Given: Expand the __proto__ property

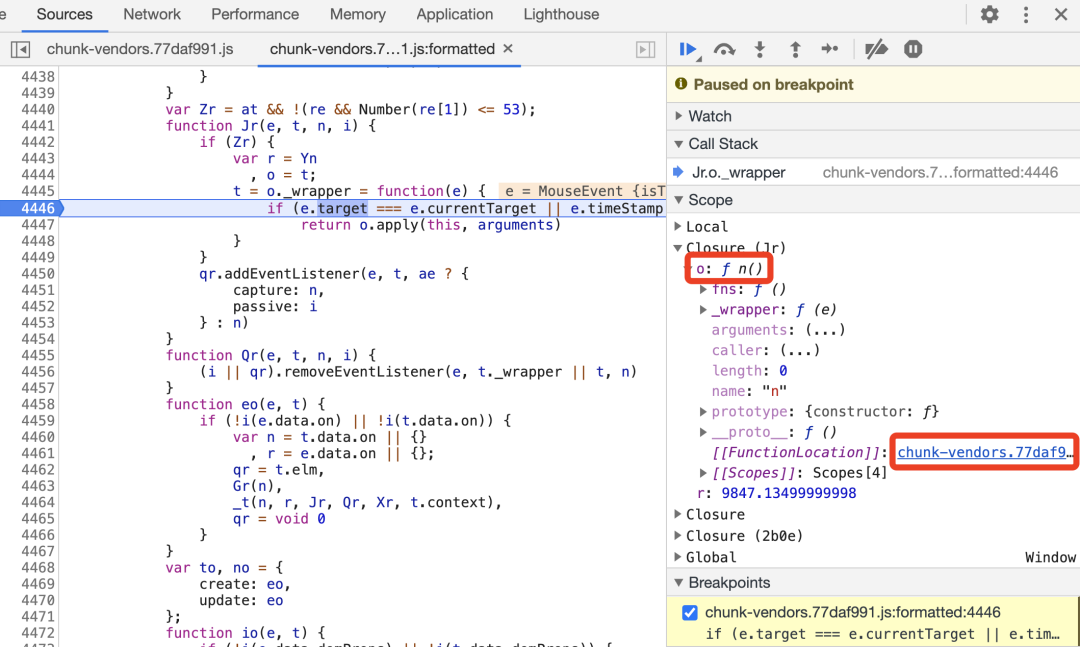Looking at the screenshot, I should 703,432.
